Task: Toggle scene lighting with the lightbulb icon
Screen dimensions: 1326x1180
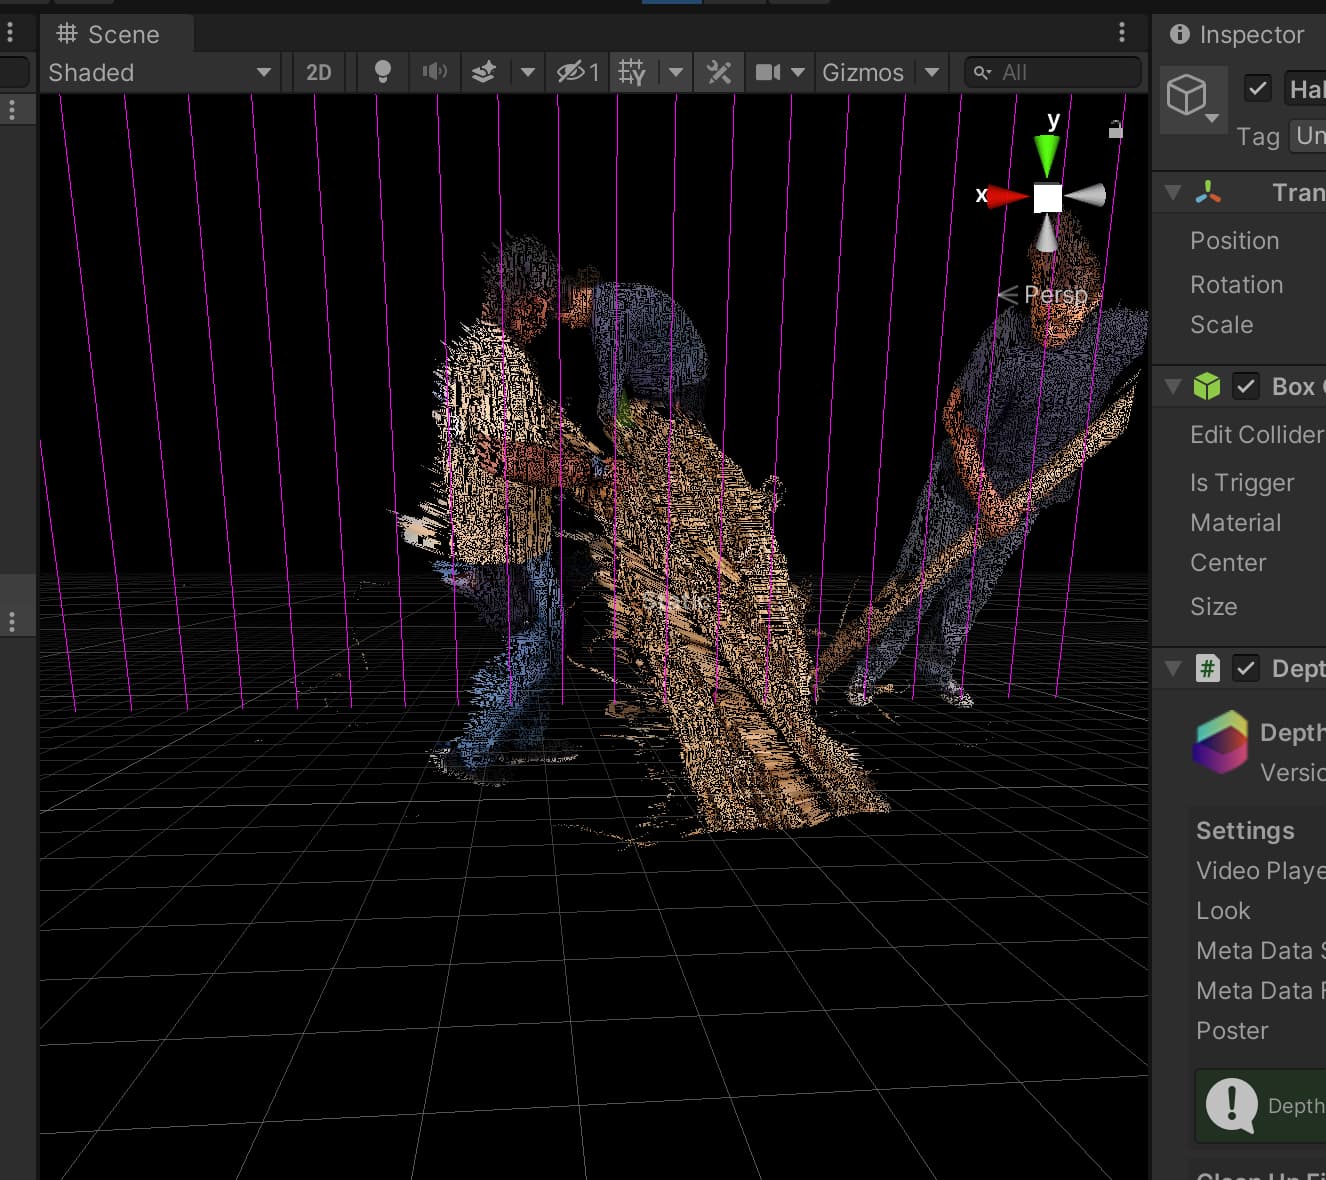Action: 382,72
